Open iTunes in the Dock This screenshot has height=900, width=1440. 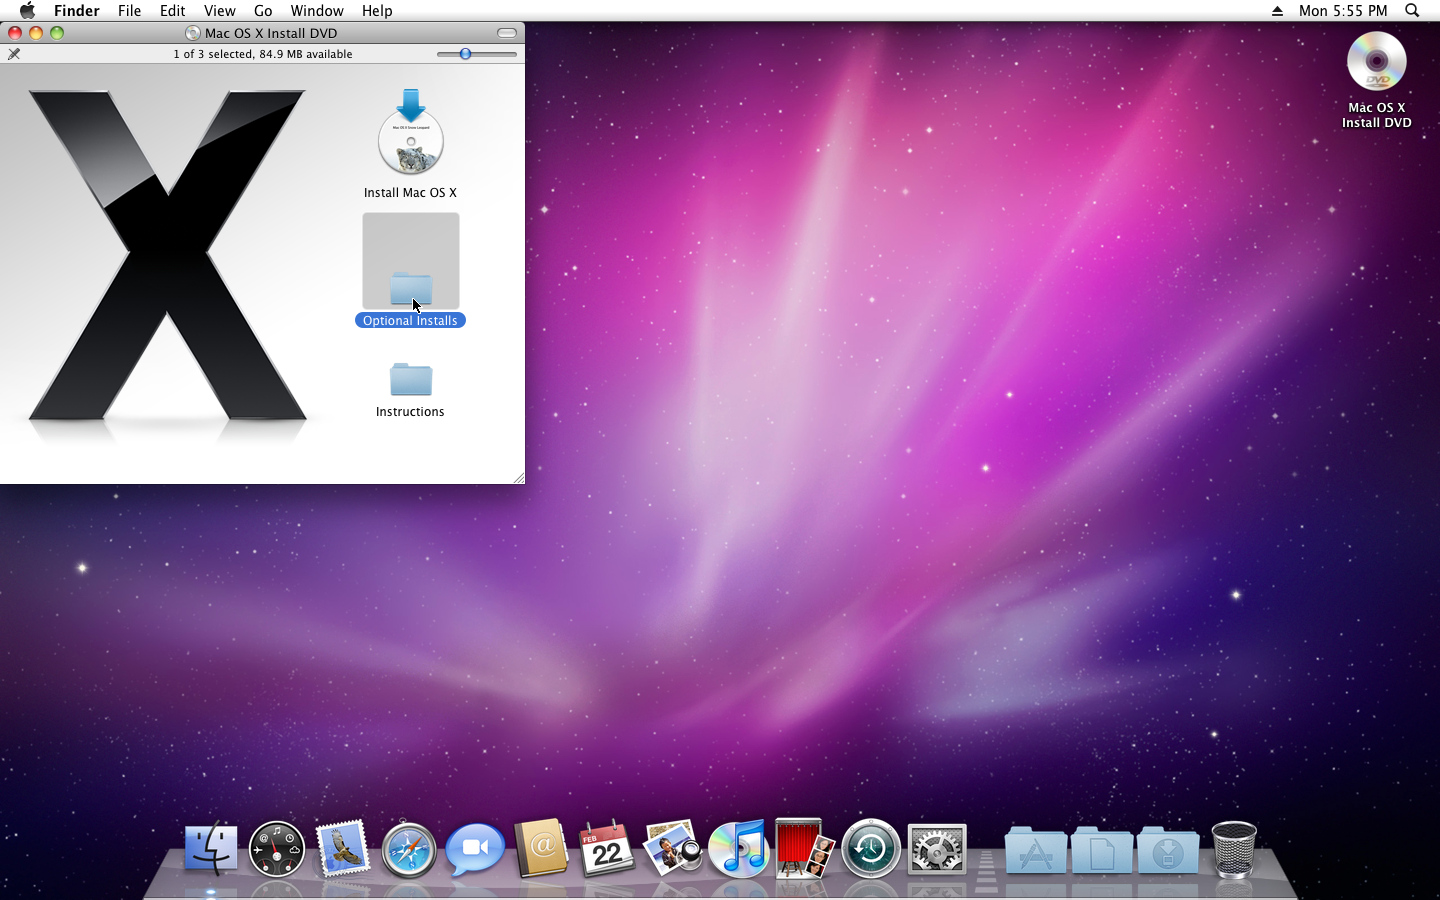pyautogui.click(x=739, y=850)
